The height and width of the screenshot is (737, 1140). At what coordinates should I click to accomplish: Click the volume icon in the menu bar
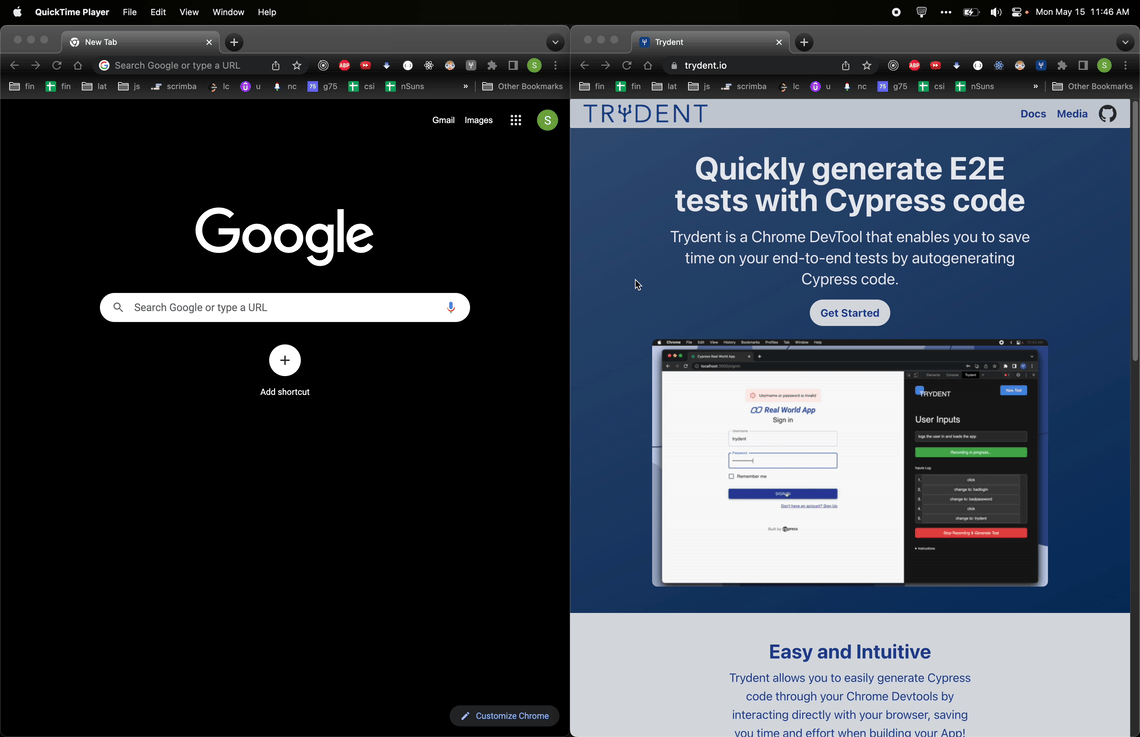[995, 12]
